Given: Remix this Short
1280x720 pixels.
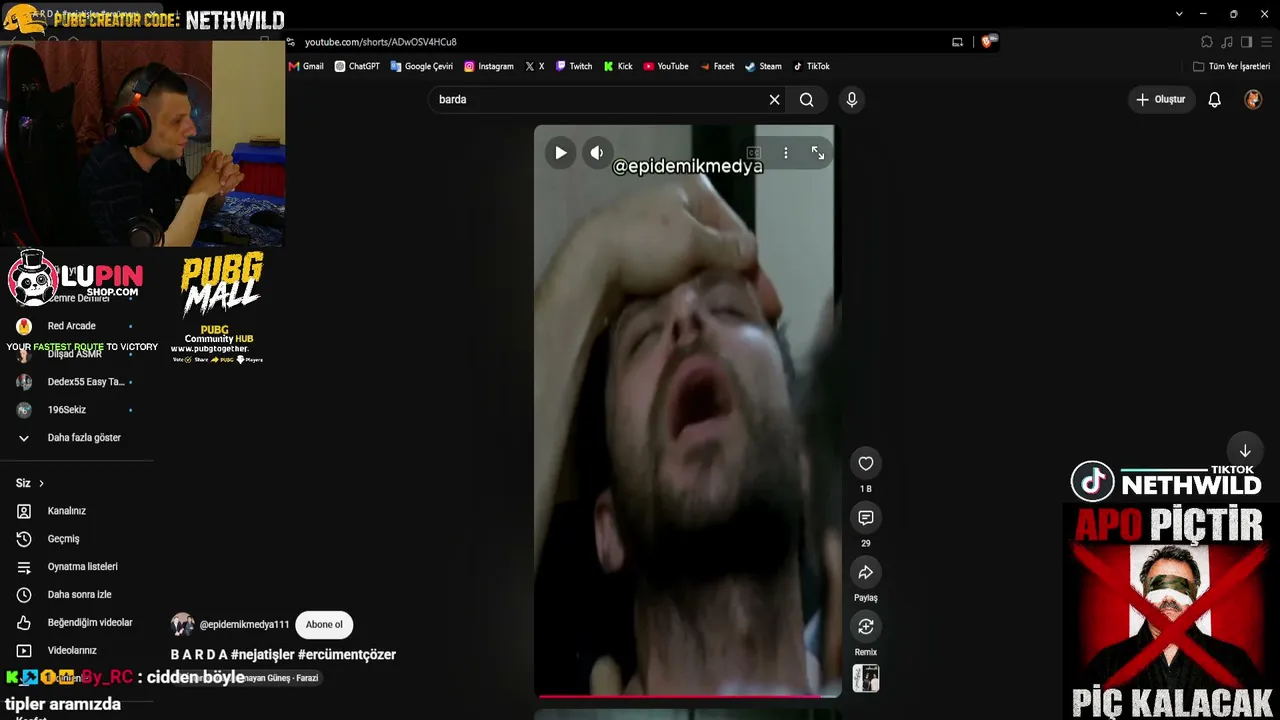Looking at the screenshot, I should (866, 626).
